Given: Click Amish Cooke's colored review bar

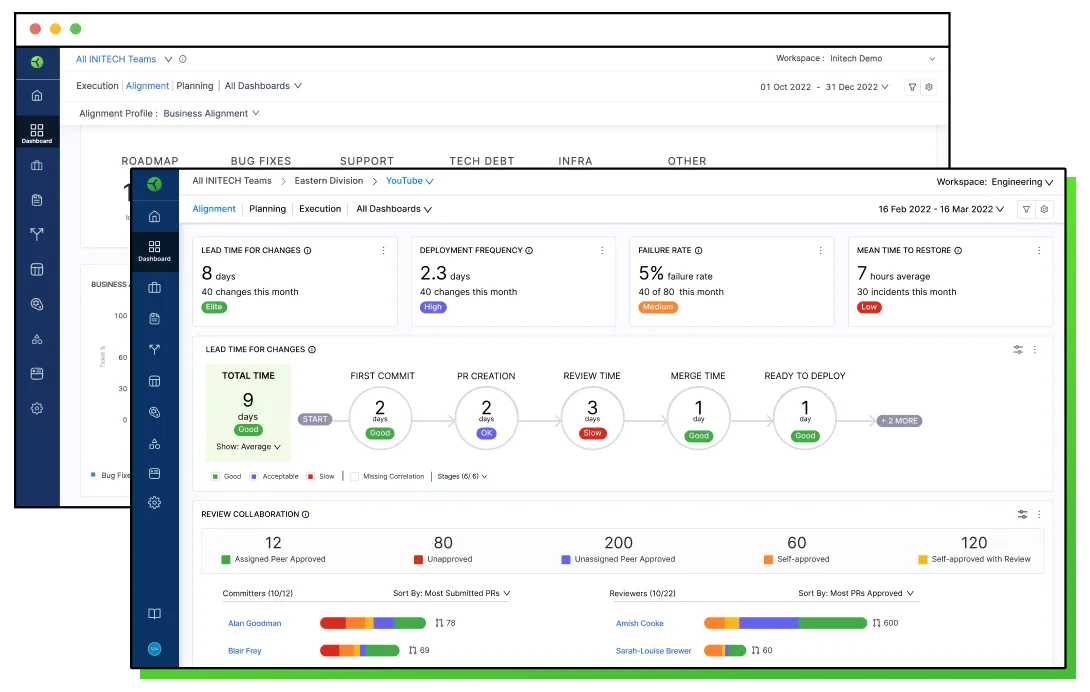Looking at the screenshot, I should [785, 623].
